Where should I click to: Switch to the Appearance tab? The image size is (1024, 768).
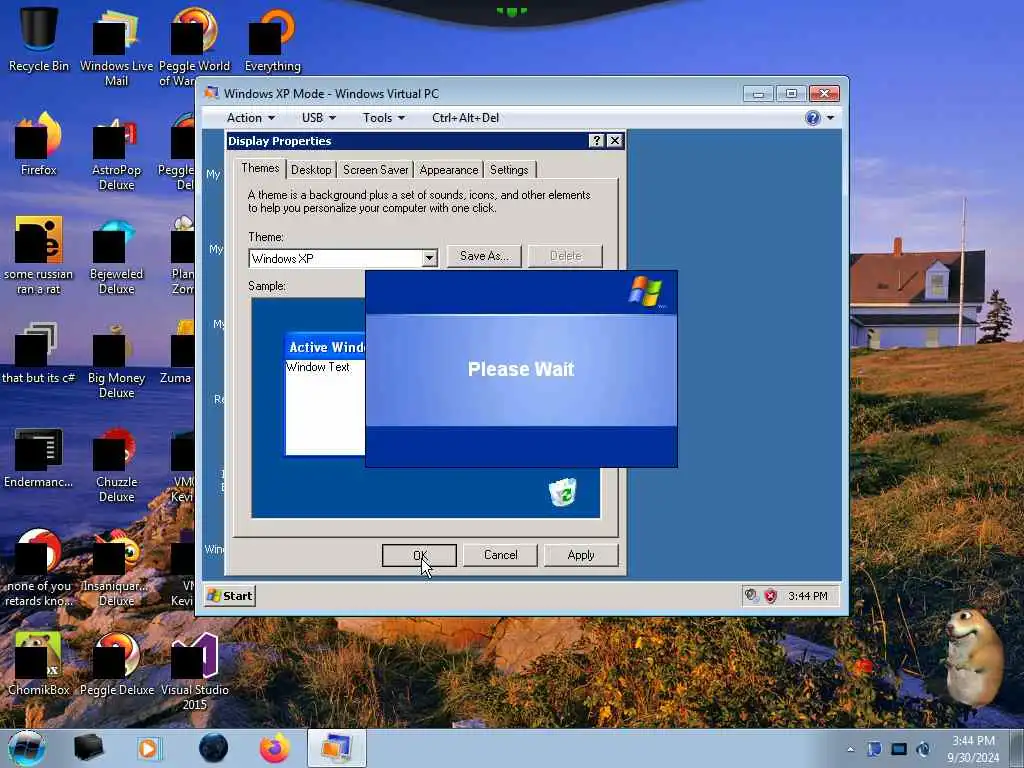(449, 170)
